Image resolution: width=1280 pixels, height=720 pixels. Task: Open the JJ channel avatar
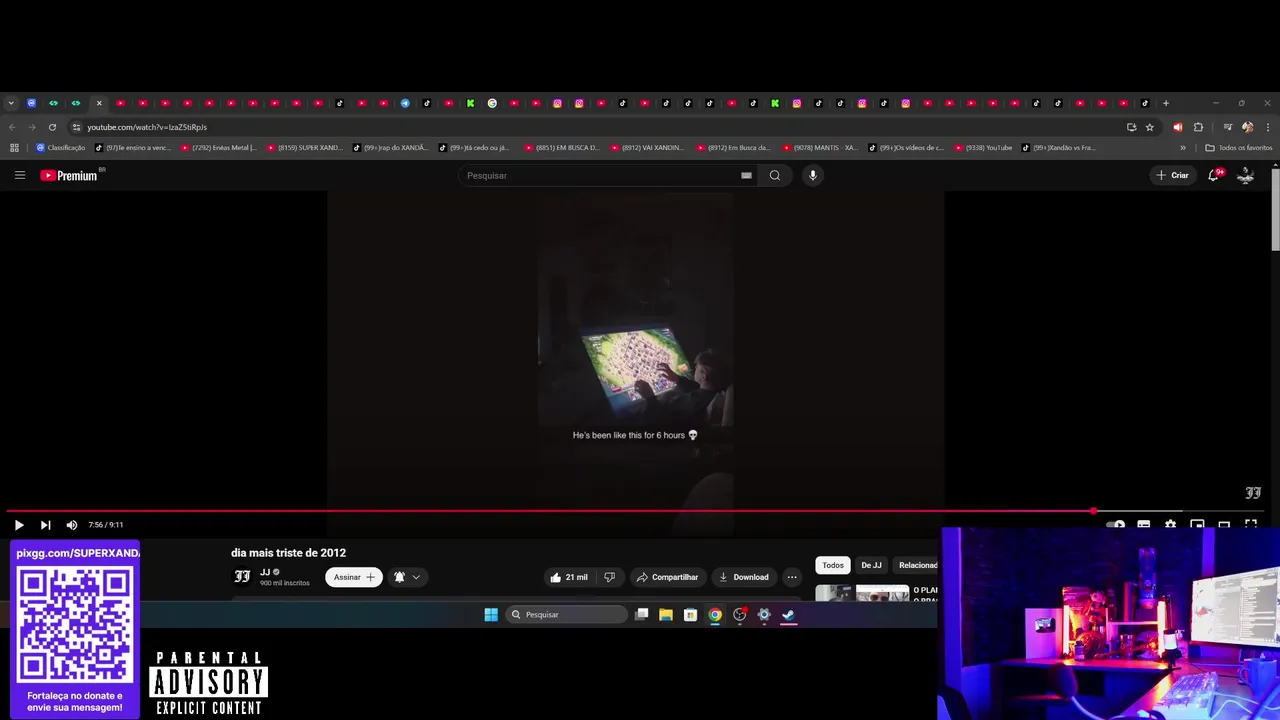pos(242,577)
